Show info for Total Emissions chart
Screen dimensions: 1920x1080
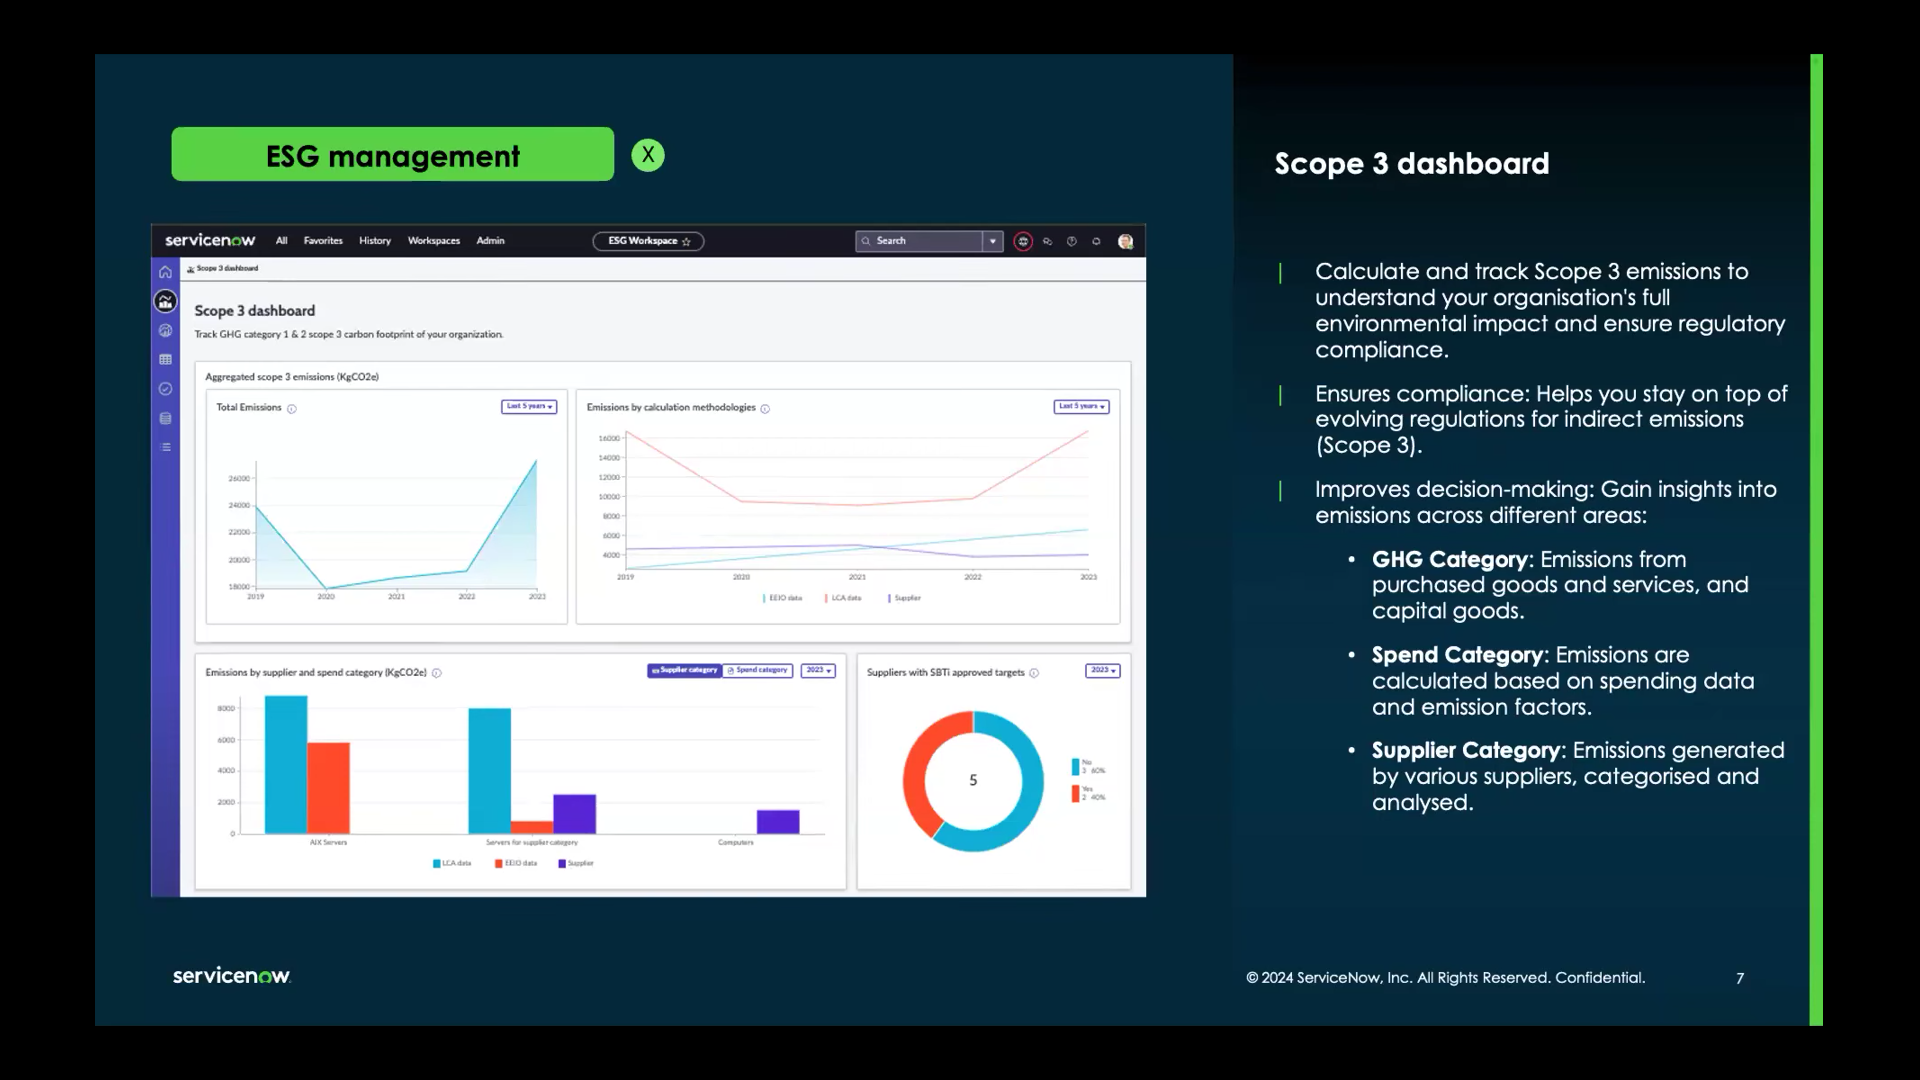click(x=292, y=408)
